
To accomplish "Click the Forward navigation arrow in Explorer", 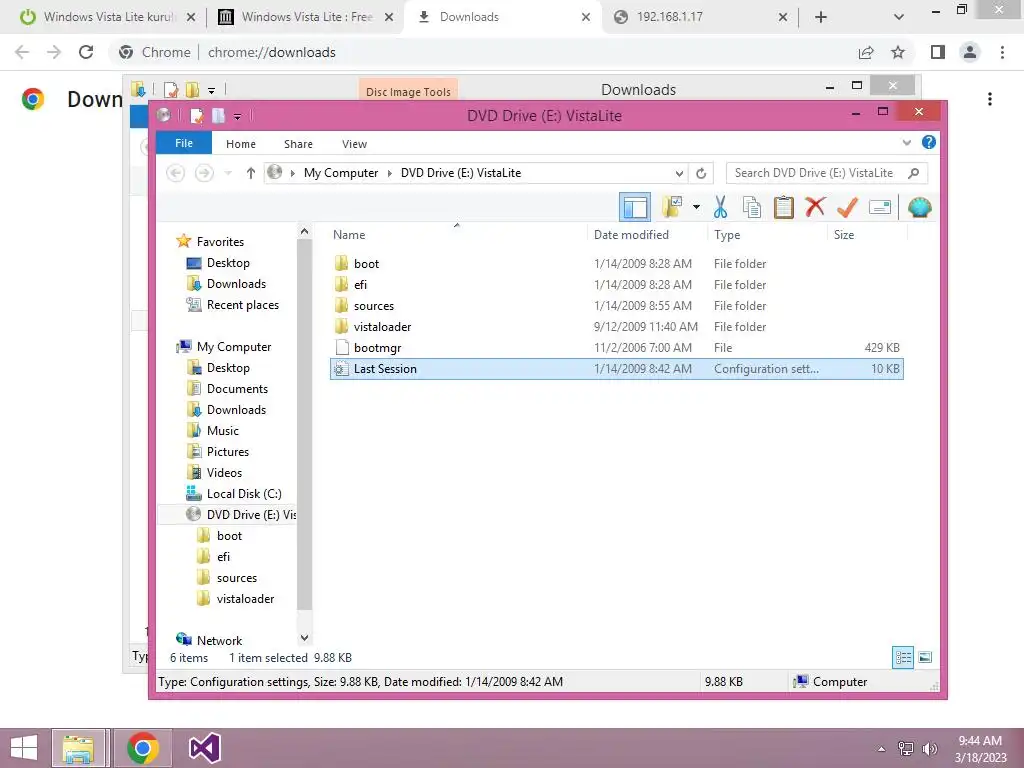I will [204, 173].
